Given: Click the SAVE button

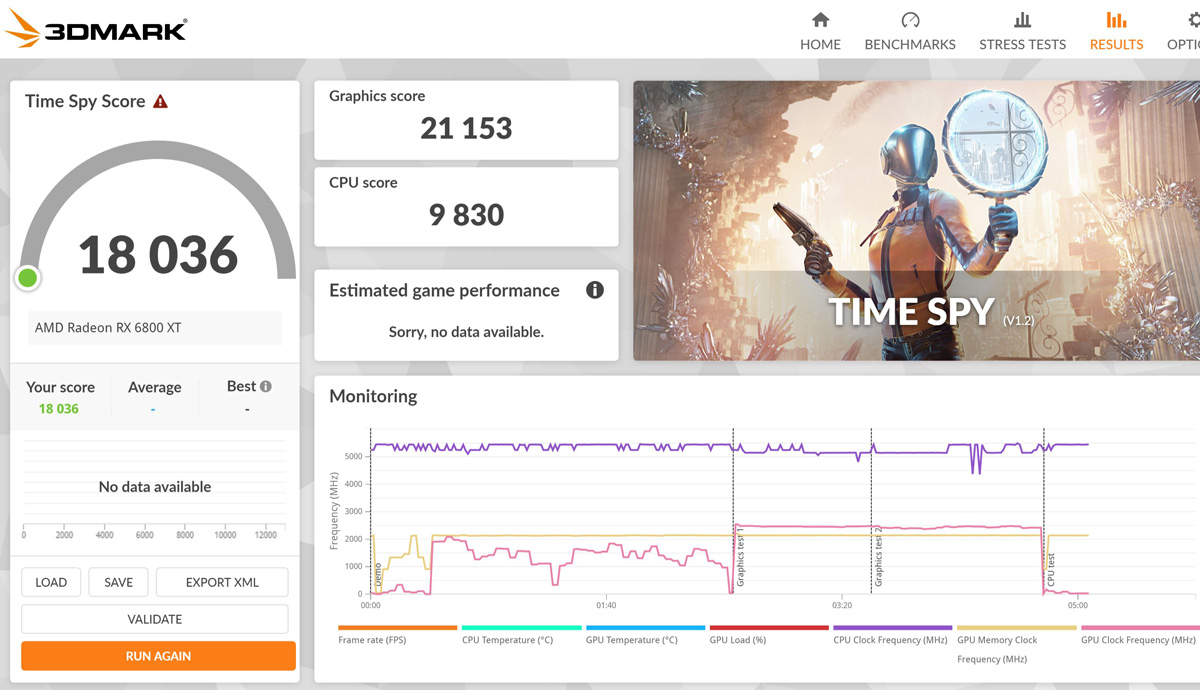Looking at the screenshot, I should 118,582.
